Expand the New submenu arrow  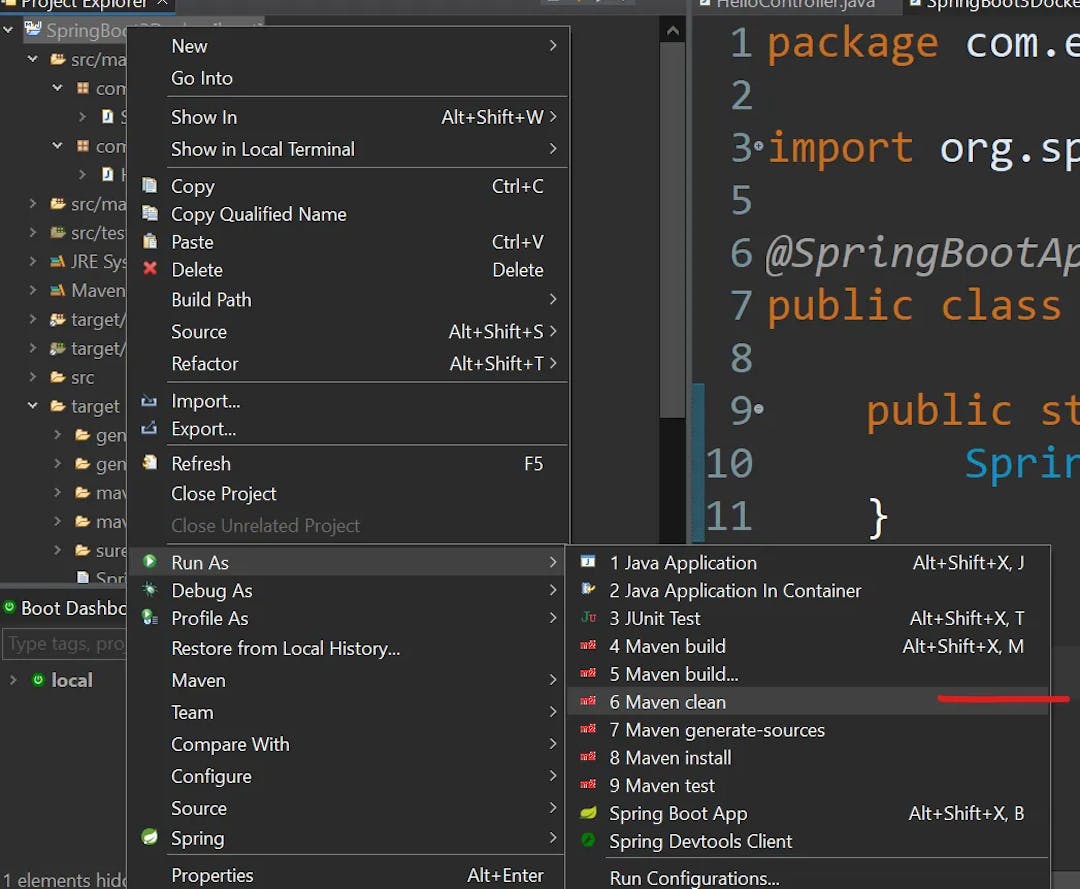553,46
